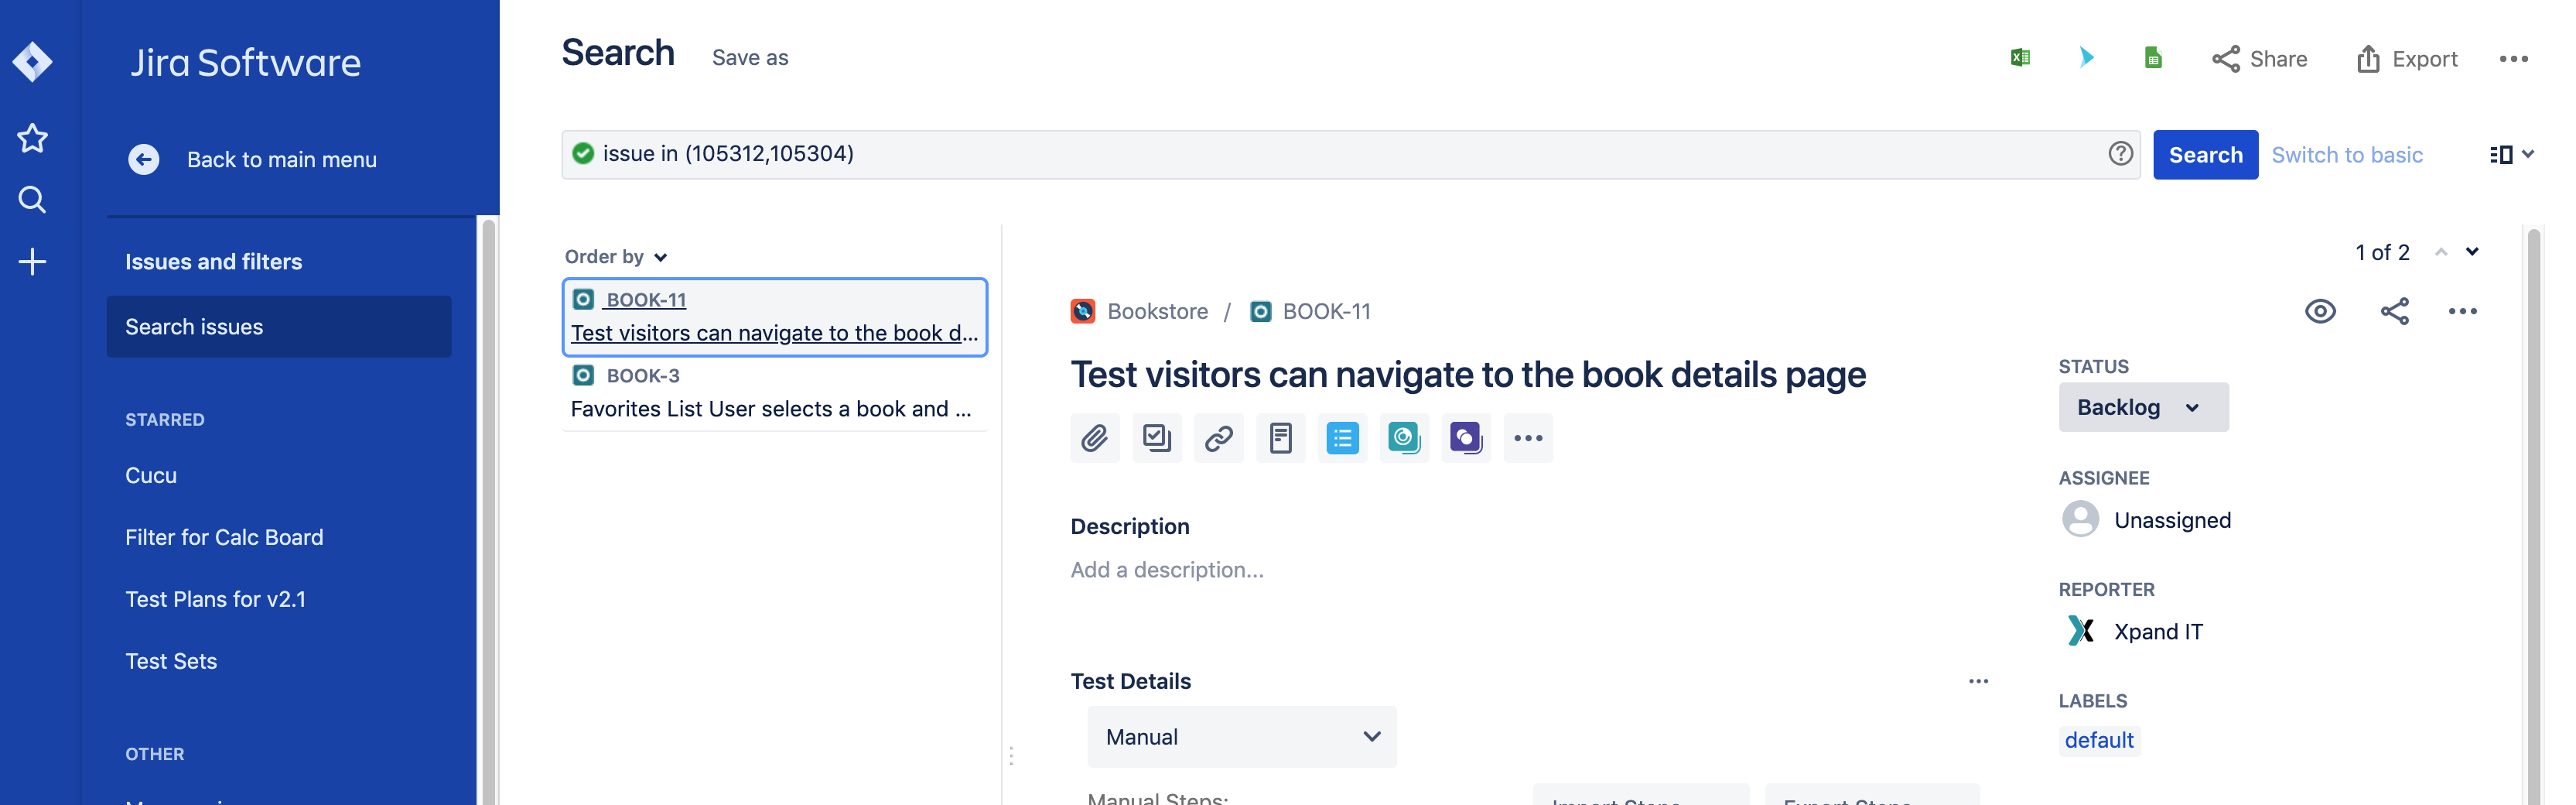
Task: Open the Test Sets filter
Action: click(x=171, y=661)
